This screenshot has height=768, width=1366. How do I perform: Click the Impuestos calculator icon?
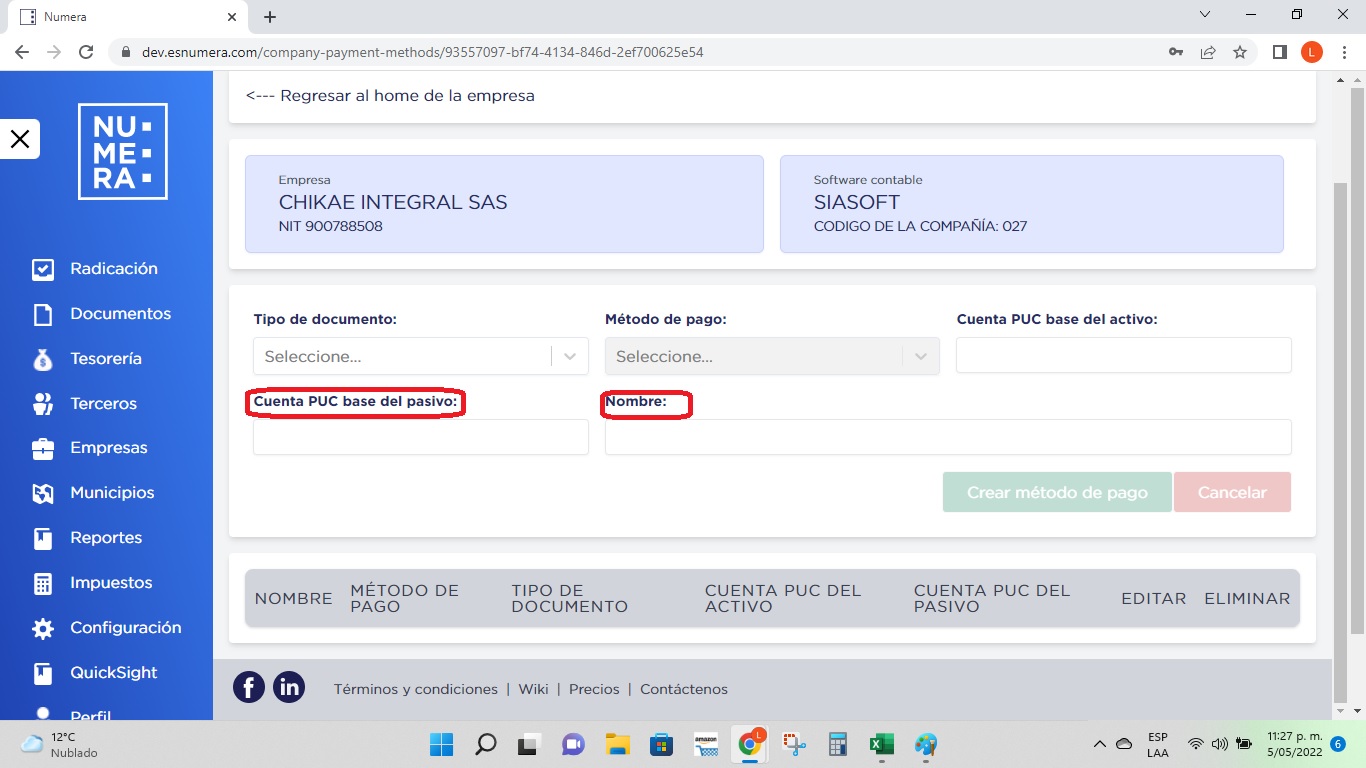[43, 583]
